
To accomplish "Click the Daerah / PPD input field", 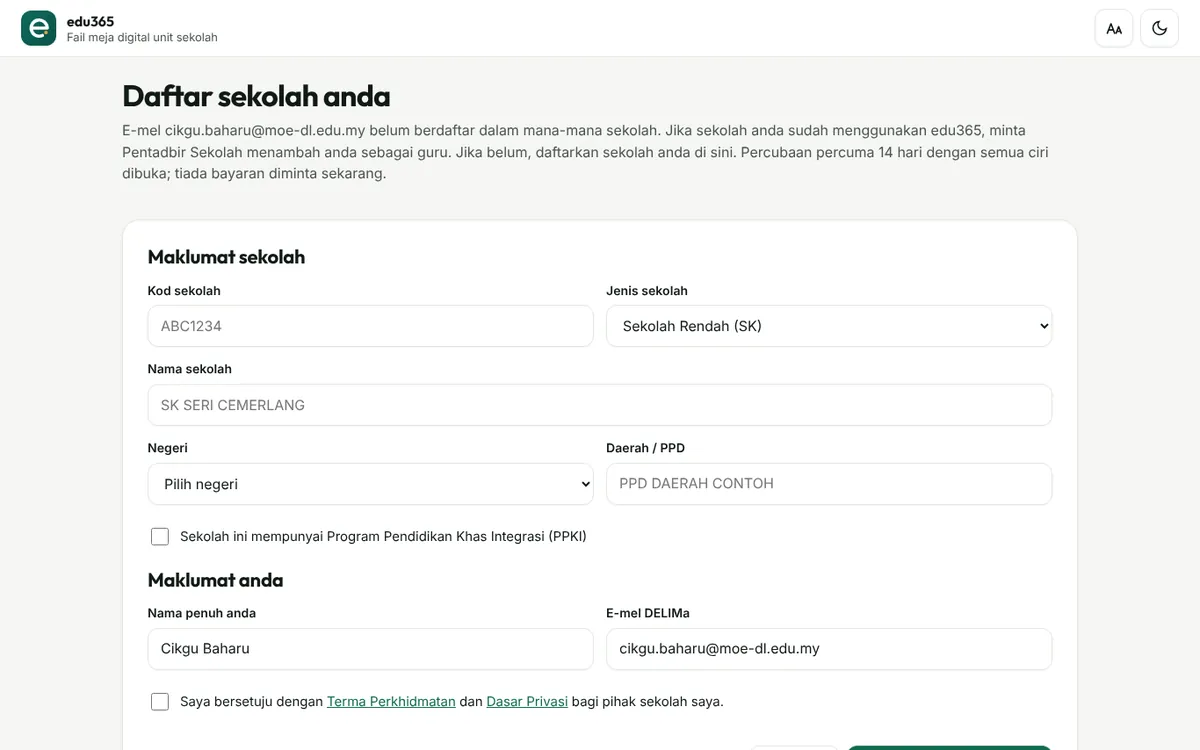I will click(x=829, y=484).
